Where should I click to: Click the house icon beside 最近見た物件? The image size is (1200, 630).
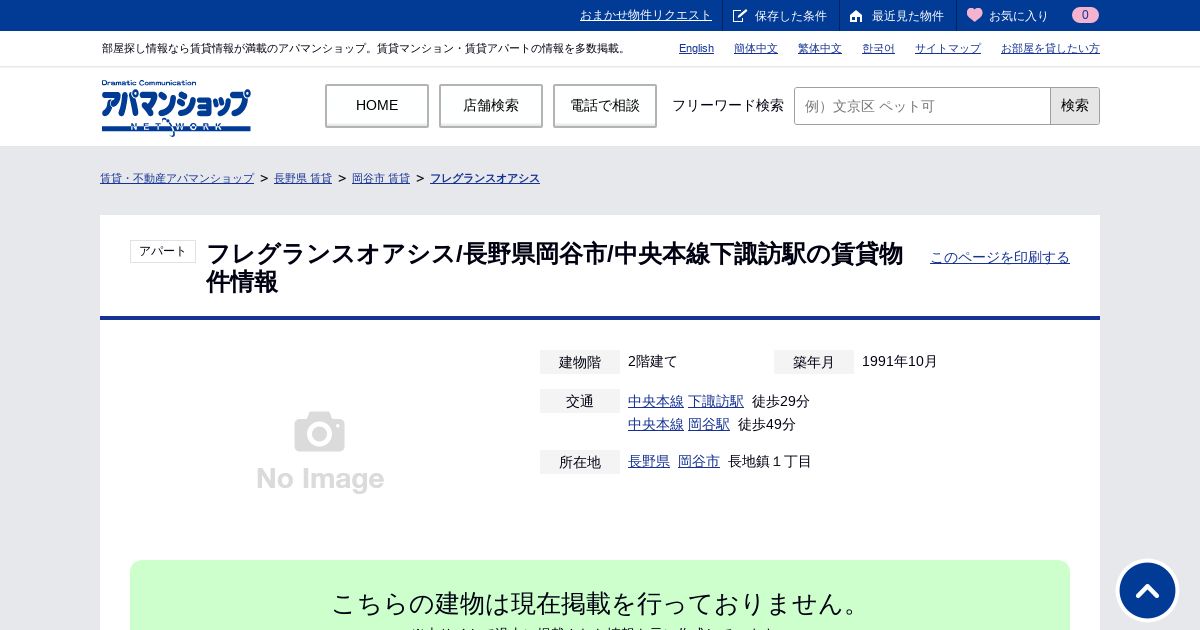(x=856, y=16)
